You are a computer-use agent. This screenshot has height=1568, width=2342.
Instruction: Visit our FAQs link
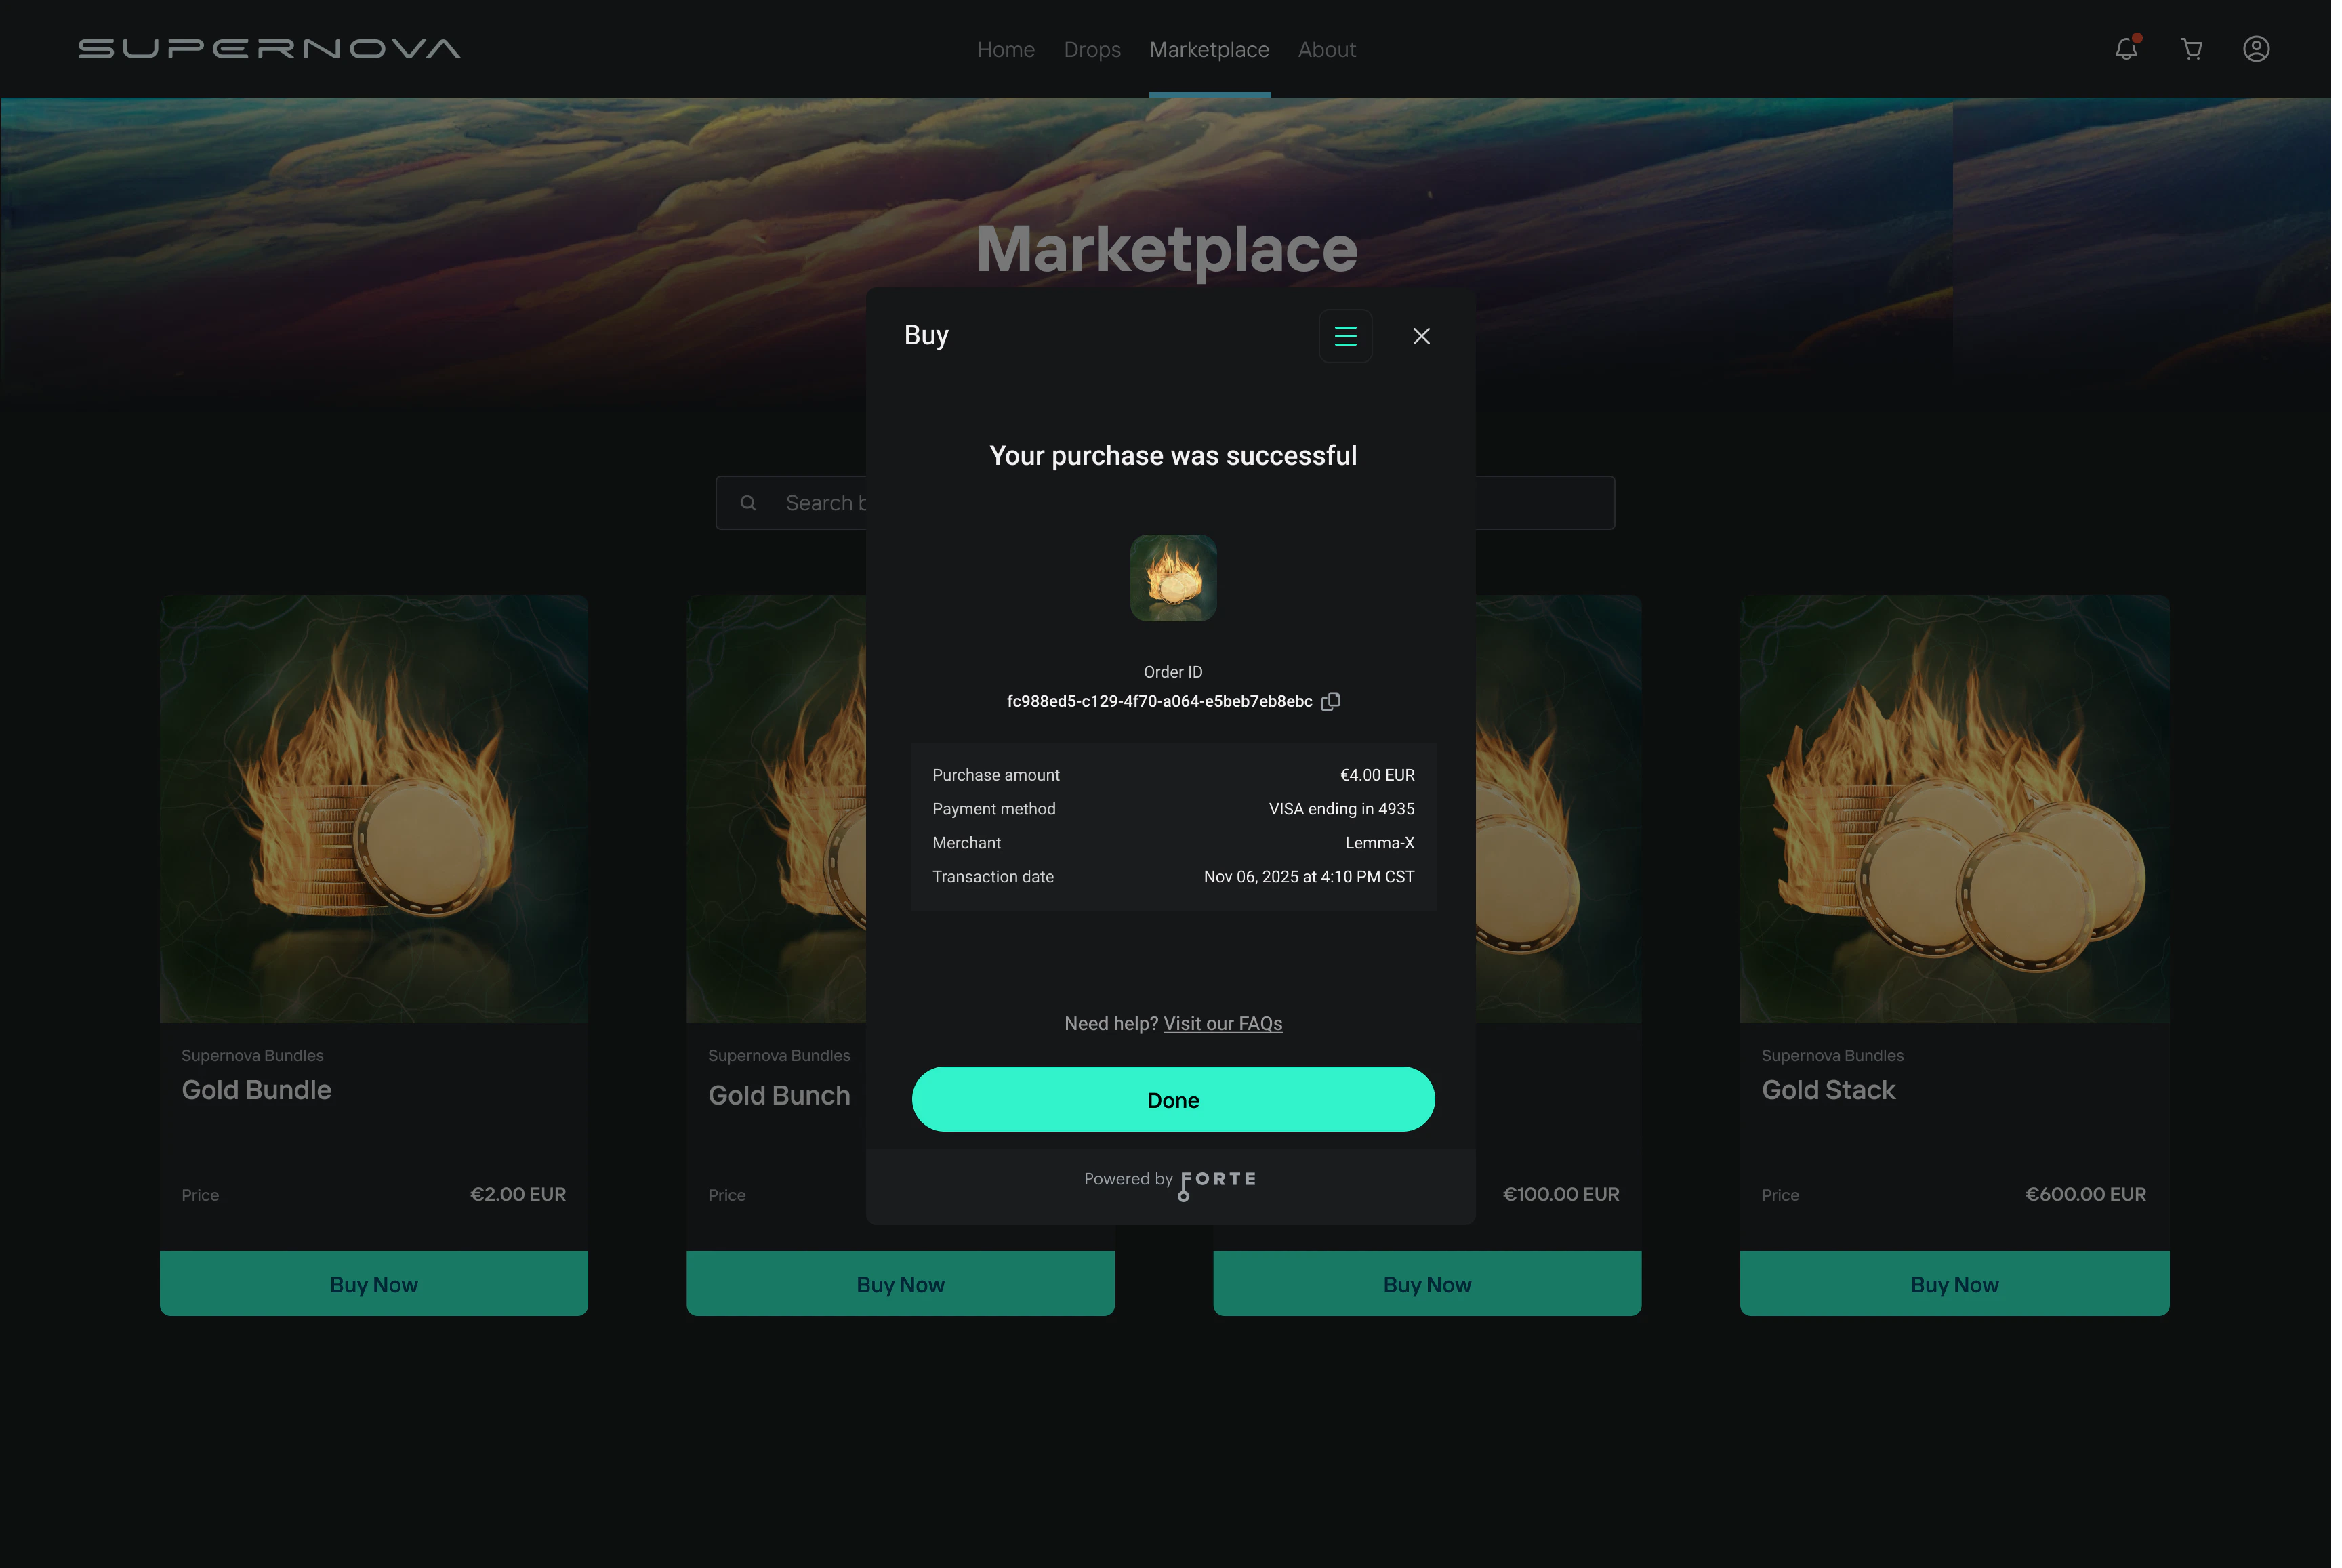(1222, 1023)
